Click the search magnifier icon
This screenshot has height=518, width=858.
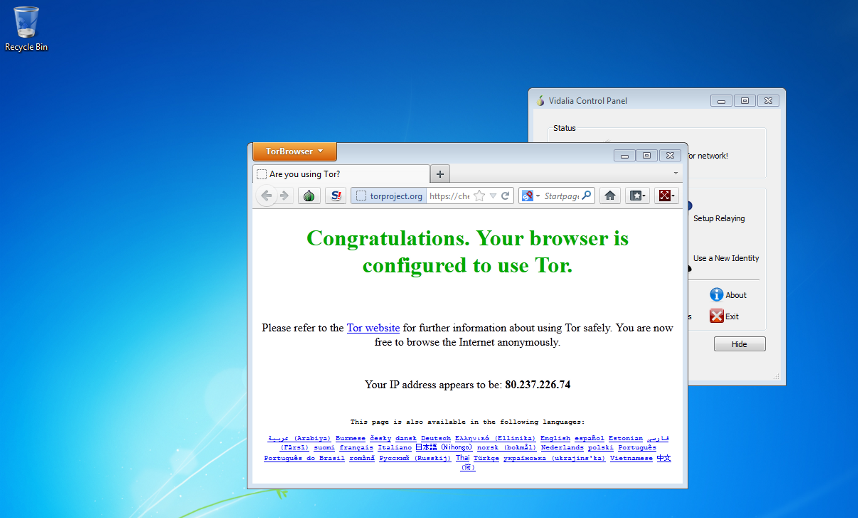pos(587,195)
